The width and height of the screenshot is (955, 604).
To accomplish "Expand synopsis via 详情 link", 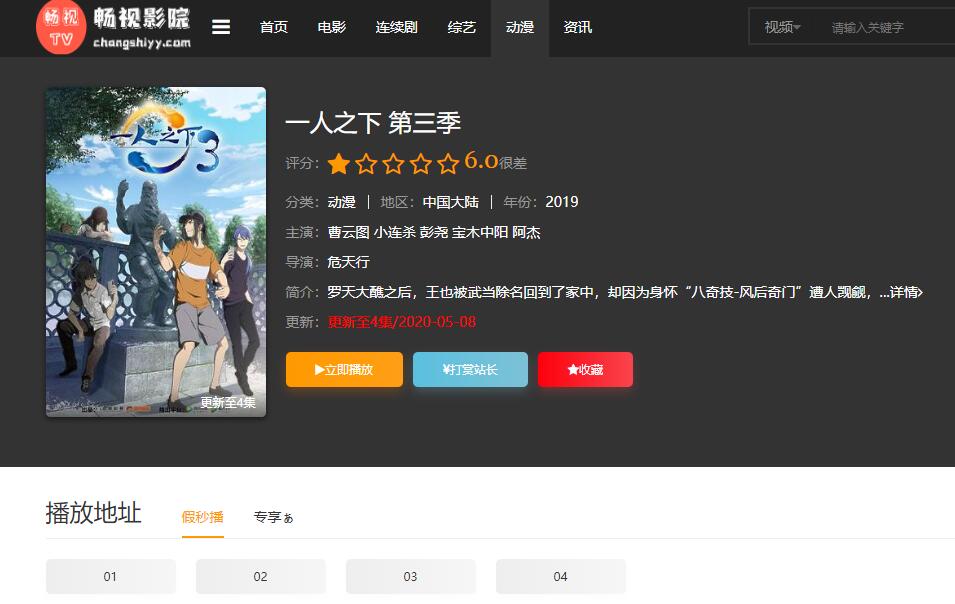I will coord(906,293).
